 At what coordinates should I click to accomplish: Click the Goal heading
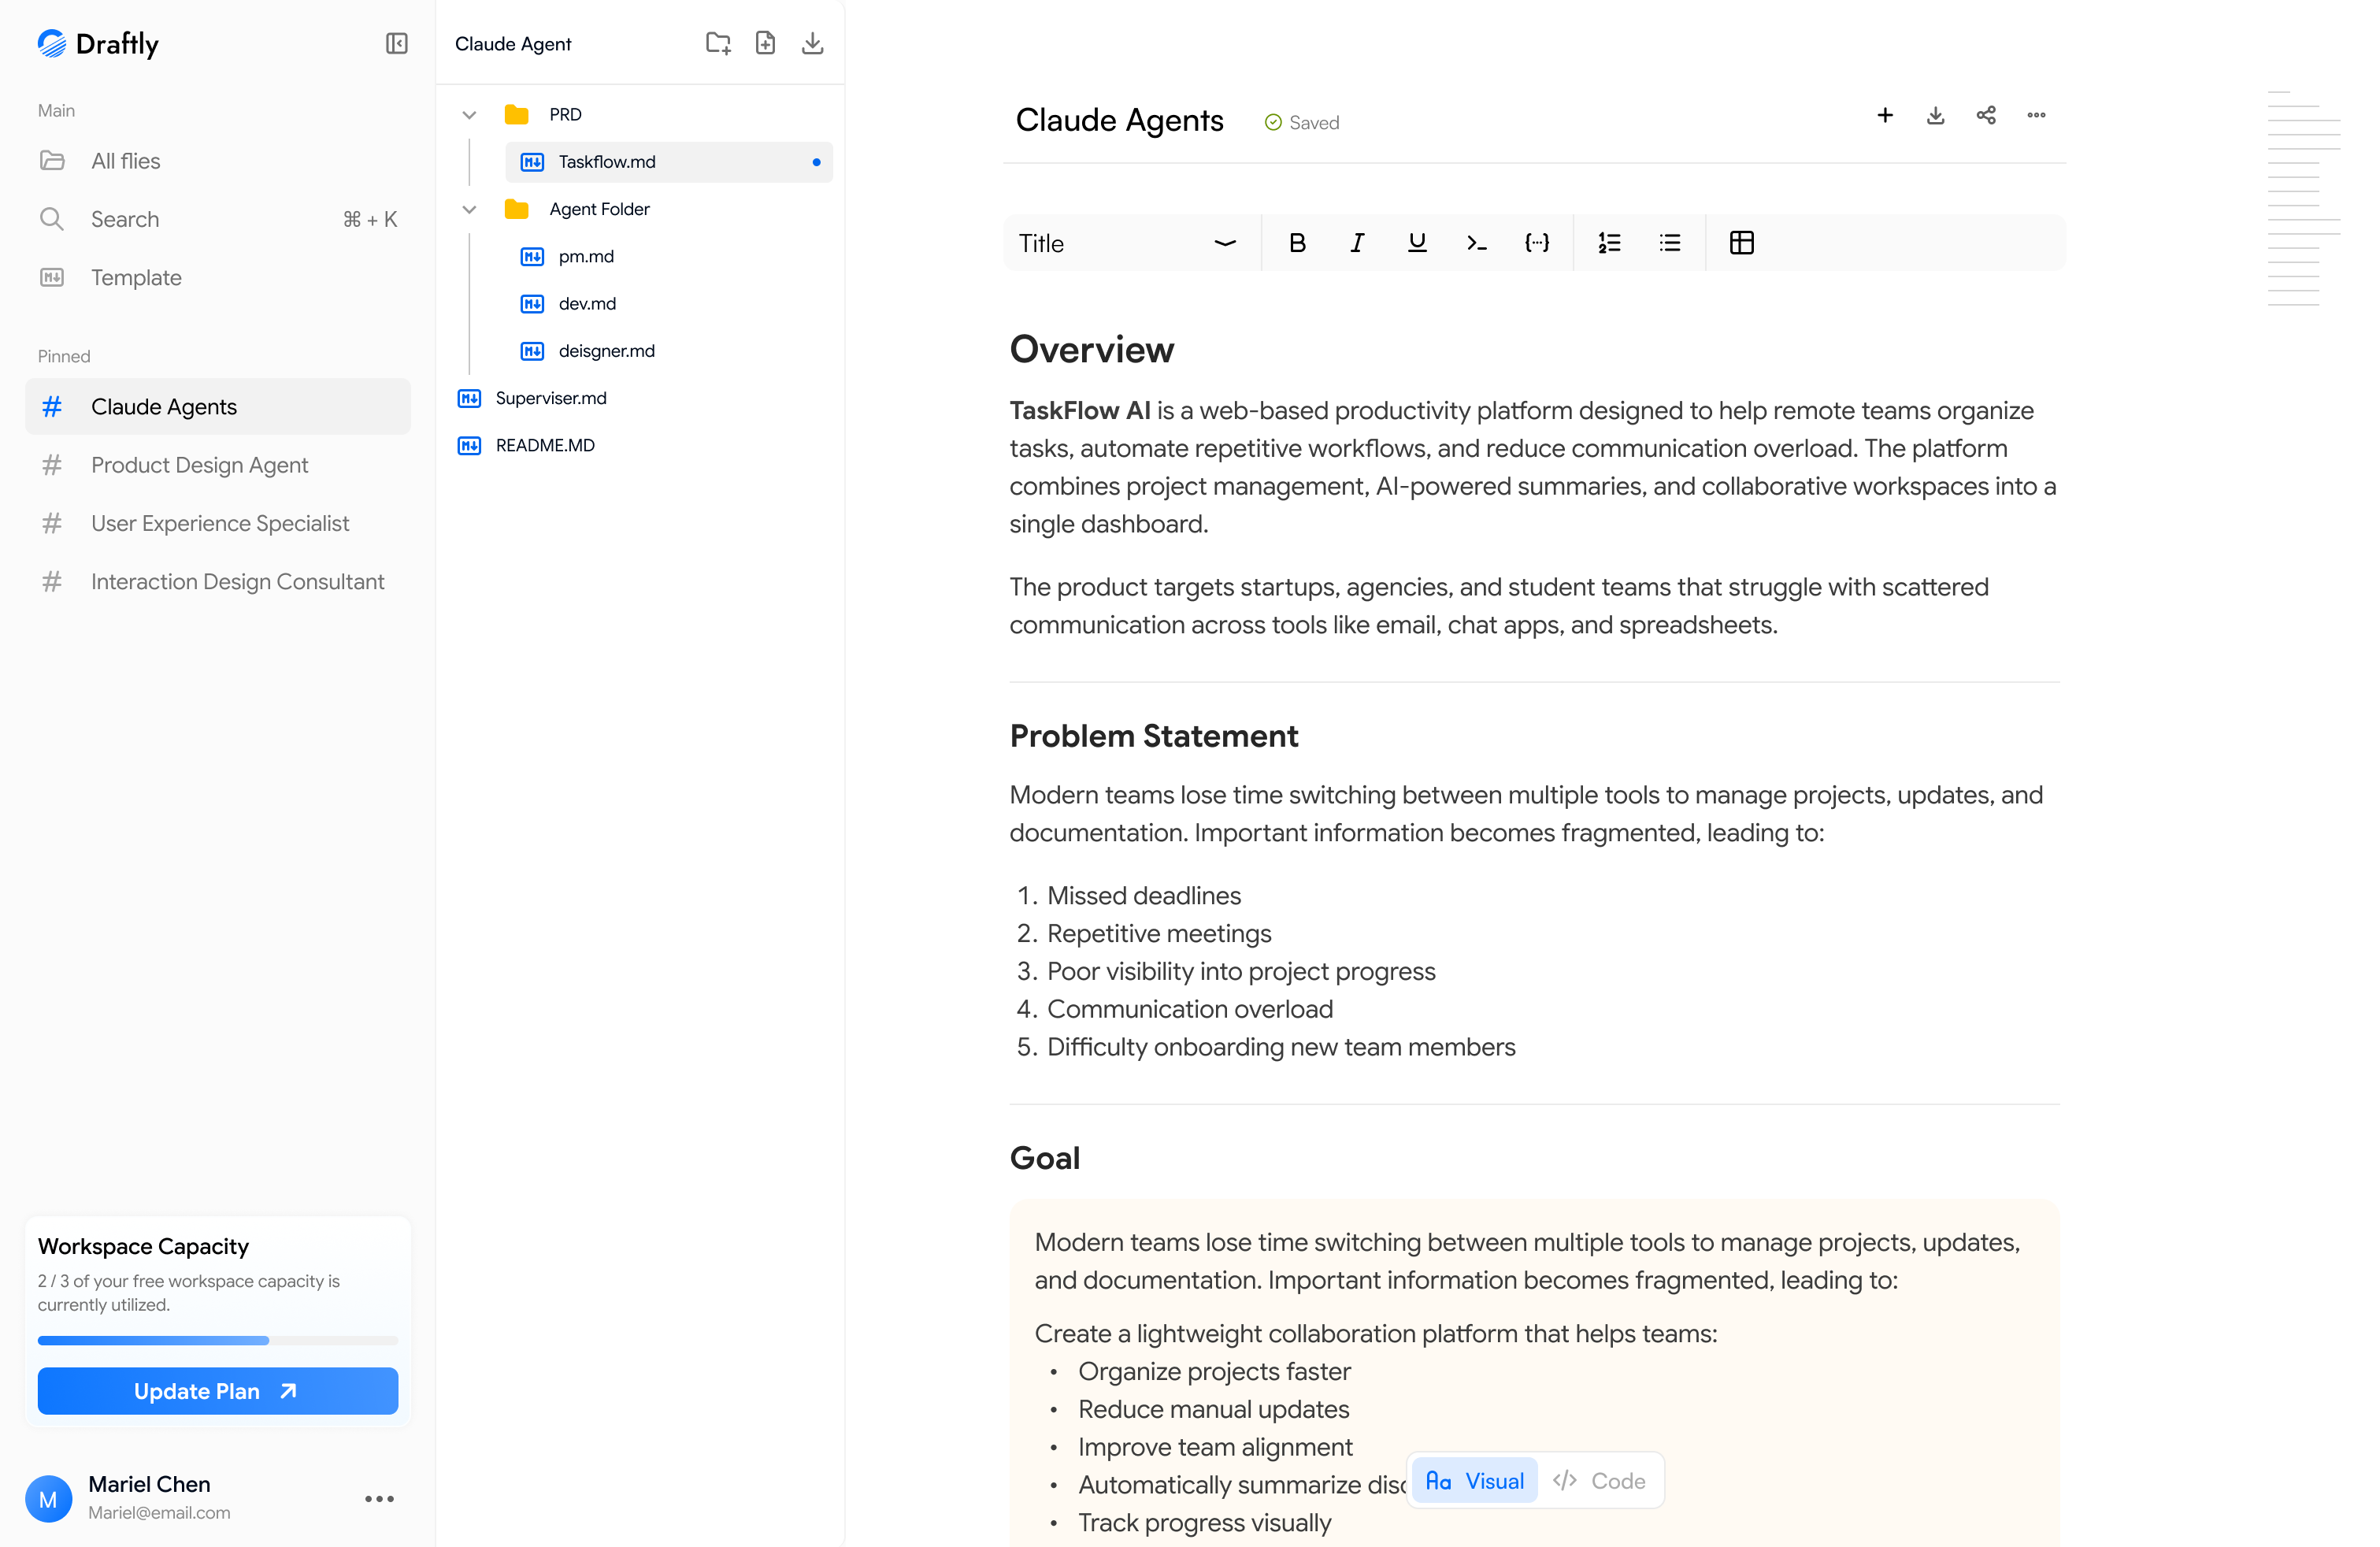1044,1158
